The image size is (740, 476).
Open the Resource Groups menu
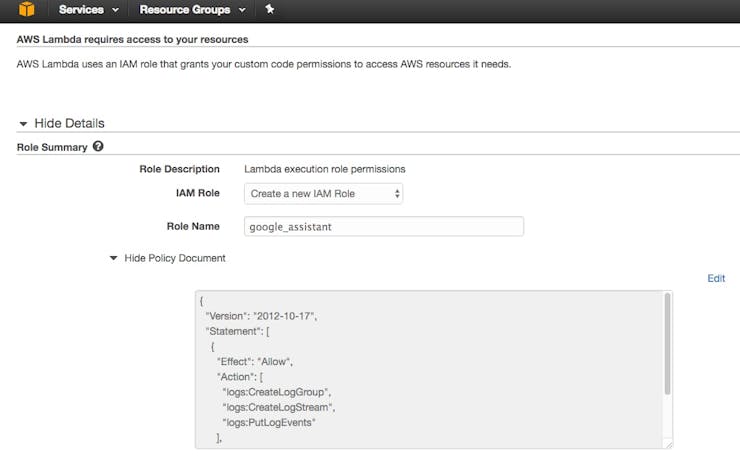coord(193,9)
